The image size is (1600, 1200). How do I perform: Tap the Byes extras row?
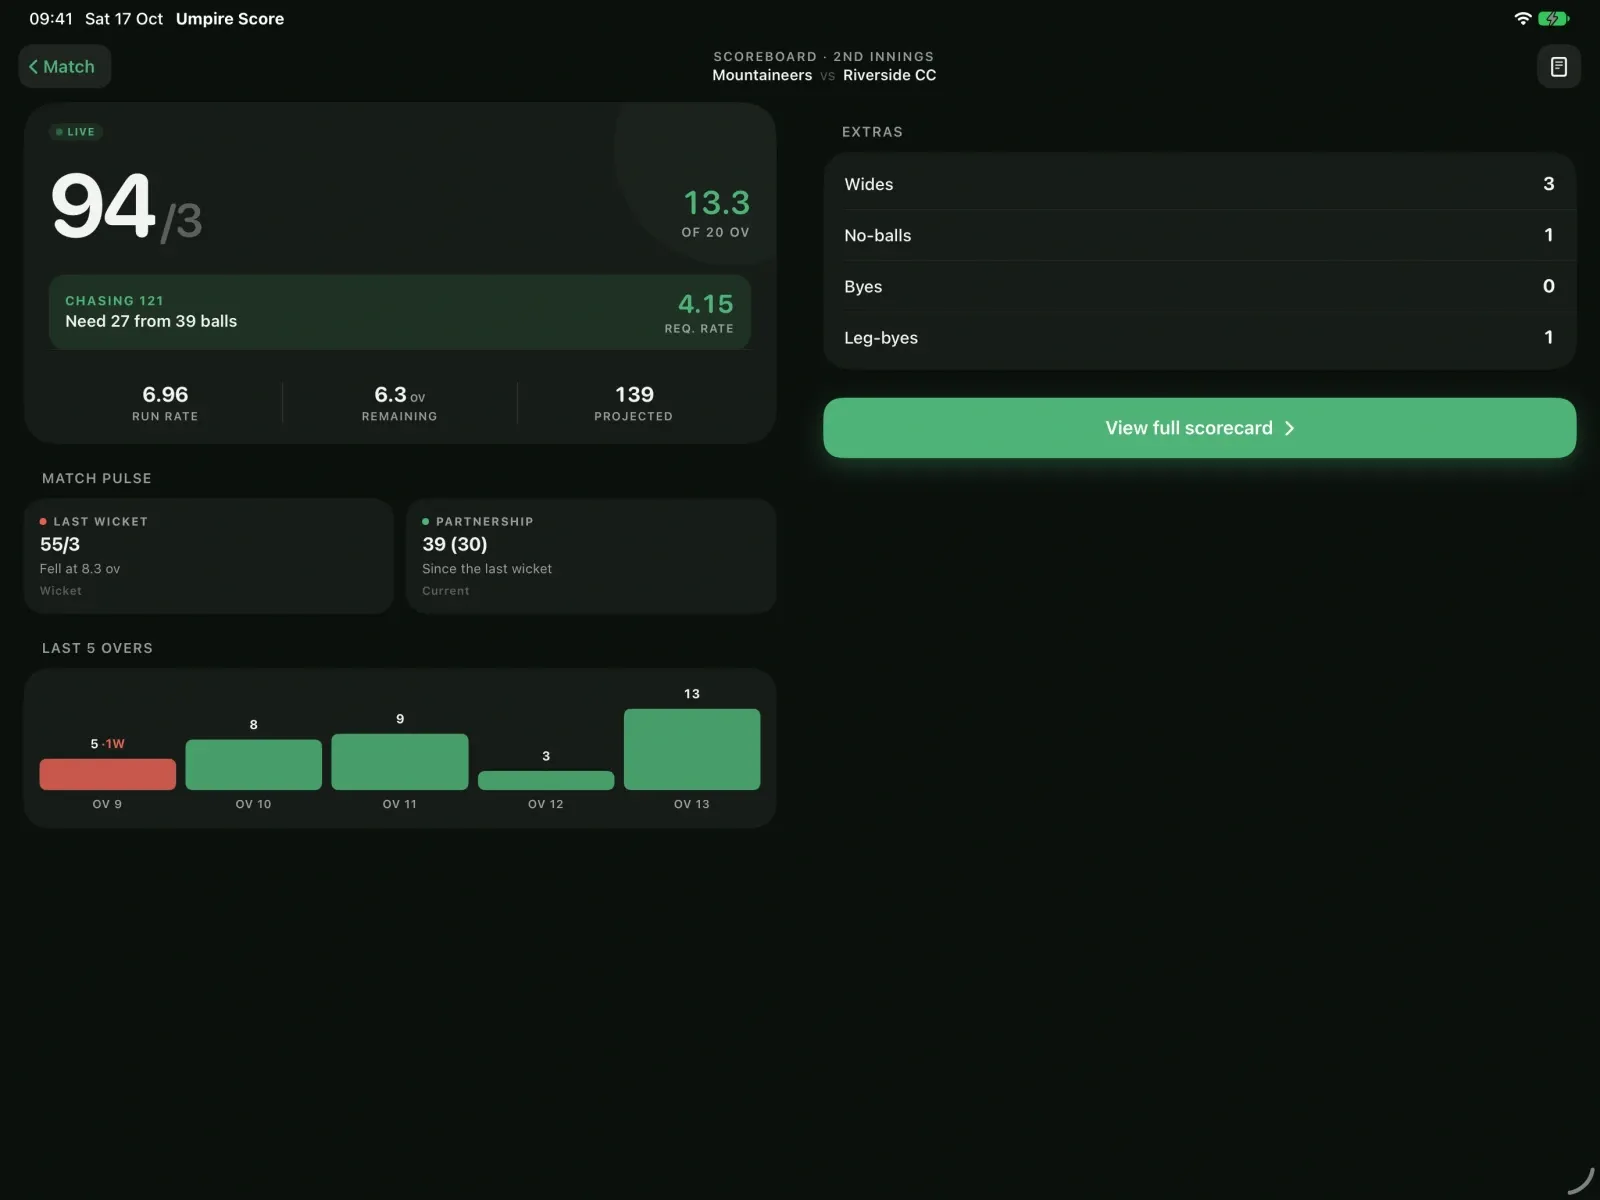pos(1199,287)
